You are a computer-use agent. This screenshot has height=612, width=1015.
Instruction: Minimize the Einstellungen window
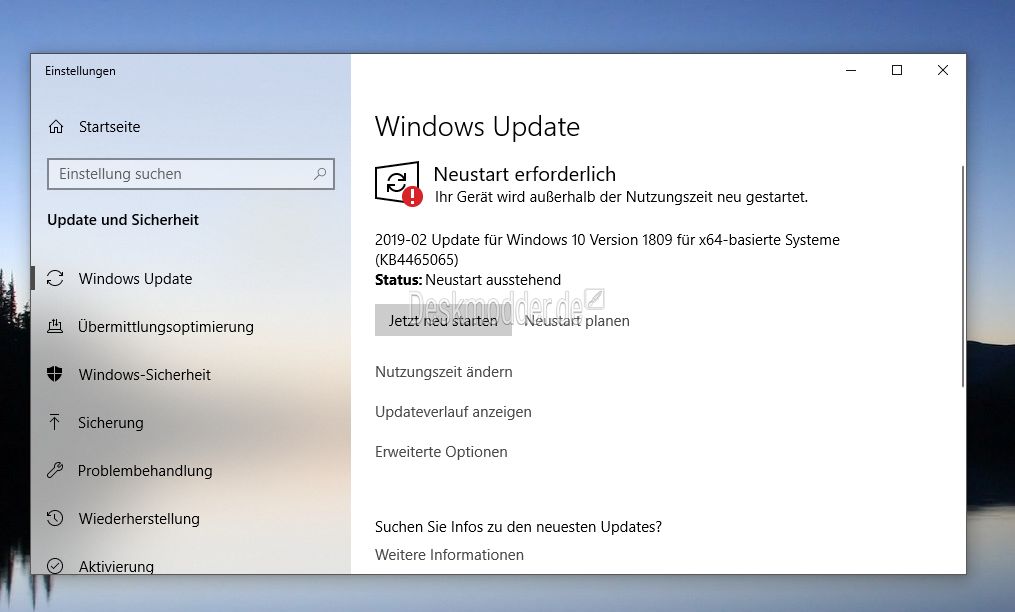pyautogui.click(x=851, y=71)
